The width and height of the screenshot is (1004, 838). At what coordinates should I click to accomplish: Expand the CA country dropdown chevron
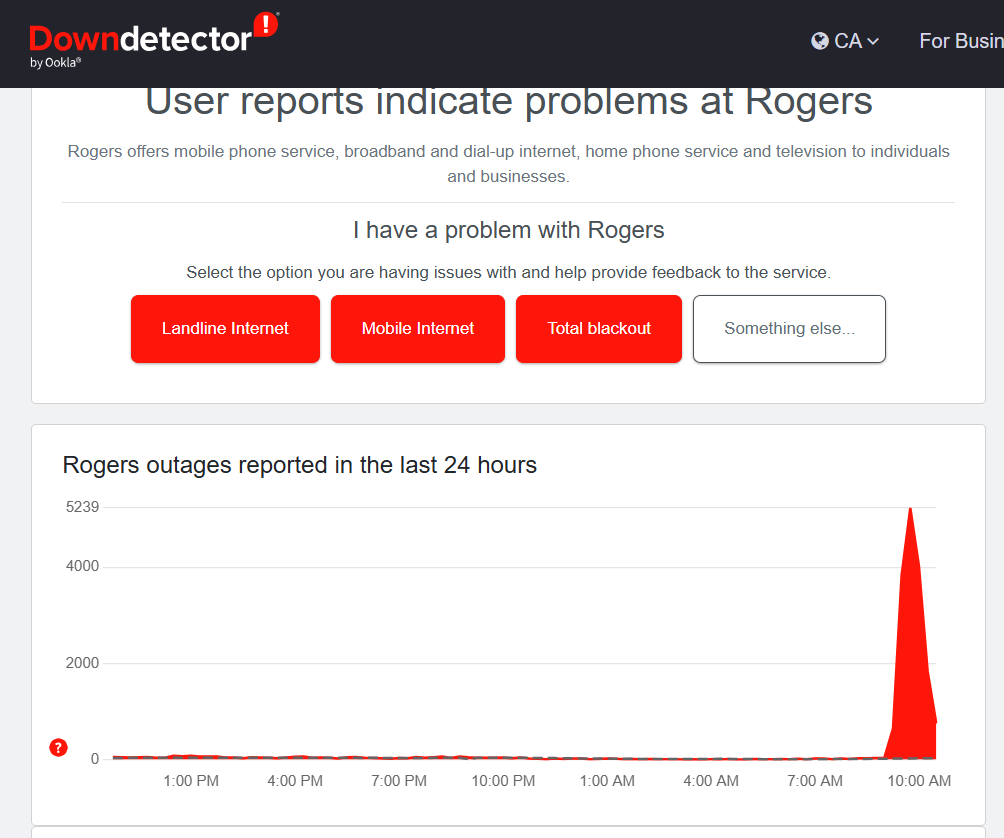click(x=873, y=42)
